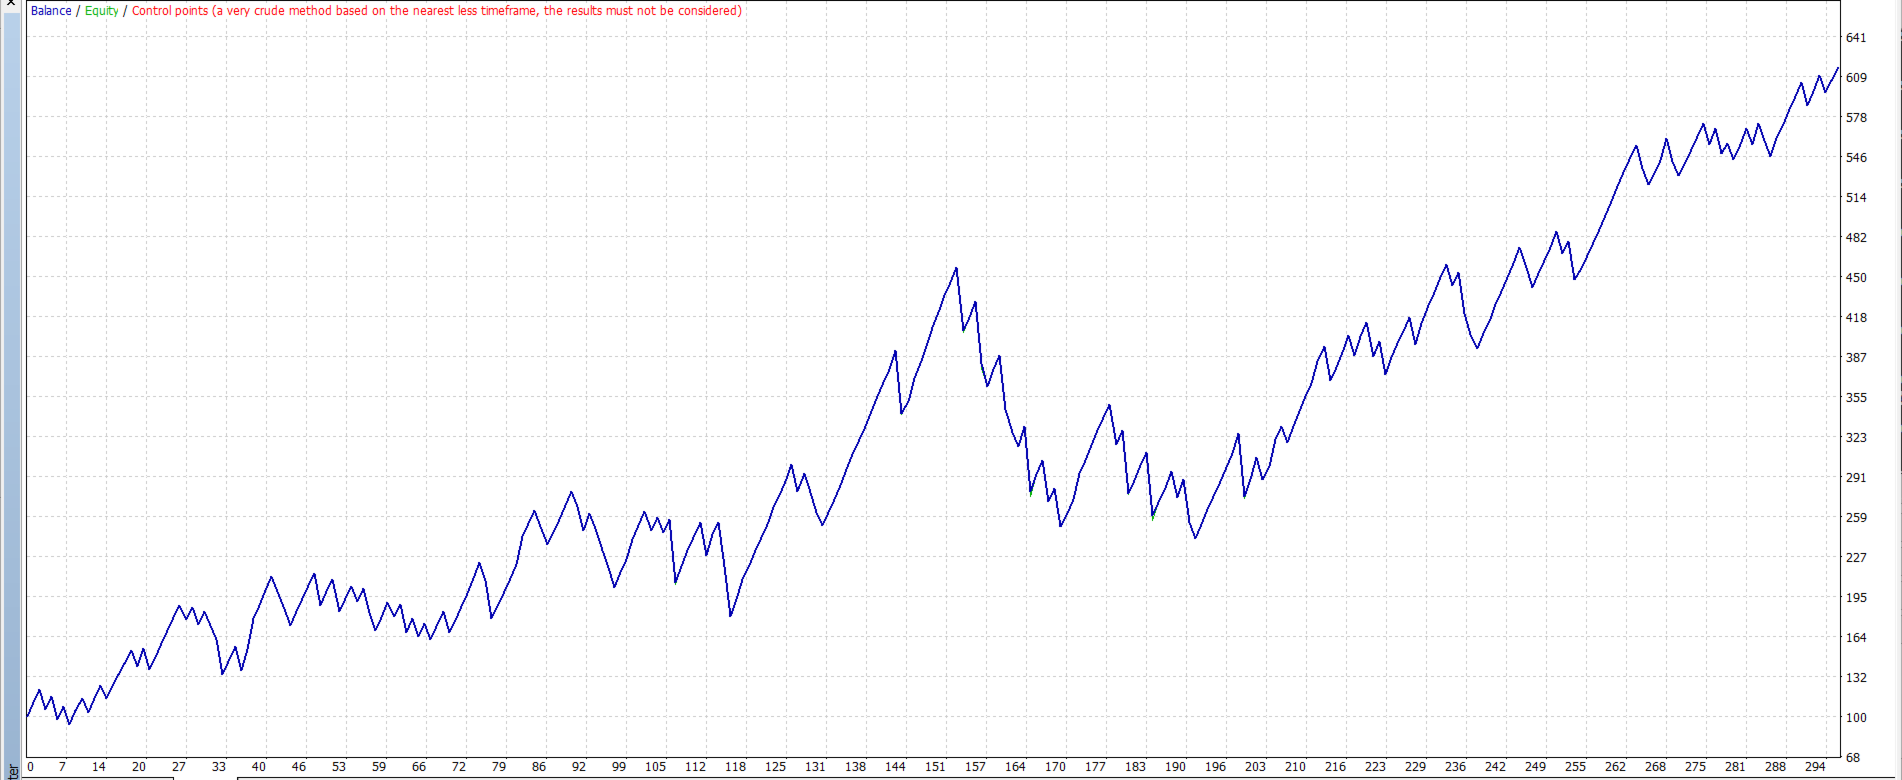Screen dimensions: 1902x780
Task: Click the 418 value on the balance axis
Action: [x=1856, y=318]
